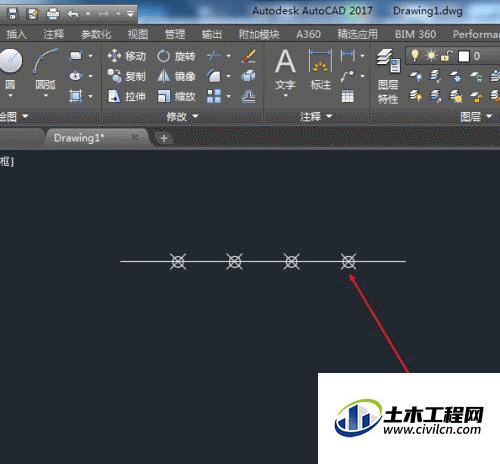Open the 附加模块 ribbon tab
The width and height of the screenshot is (500, 464).
[259, 34]
